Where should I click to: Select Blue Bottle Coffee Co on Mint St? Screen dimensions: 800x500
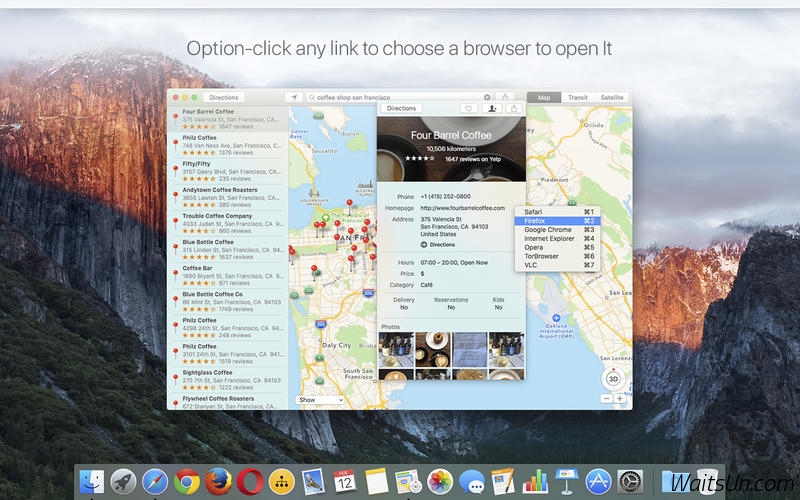[228, 302]
